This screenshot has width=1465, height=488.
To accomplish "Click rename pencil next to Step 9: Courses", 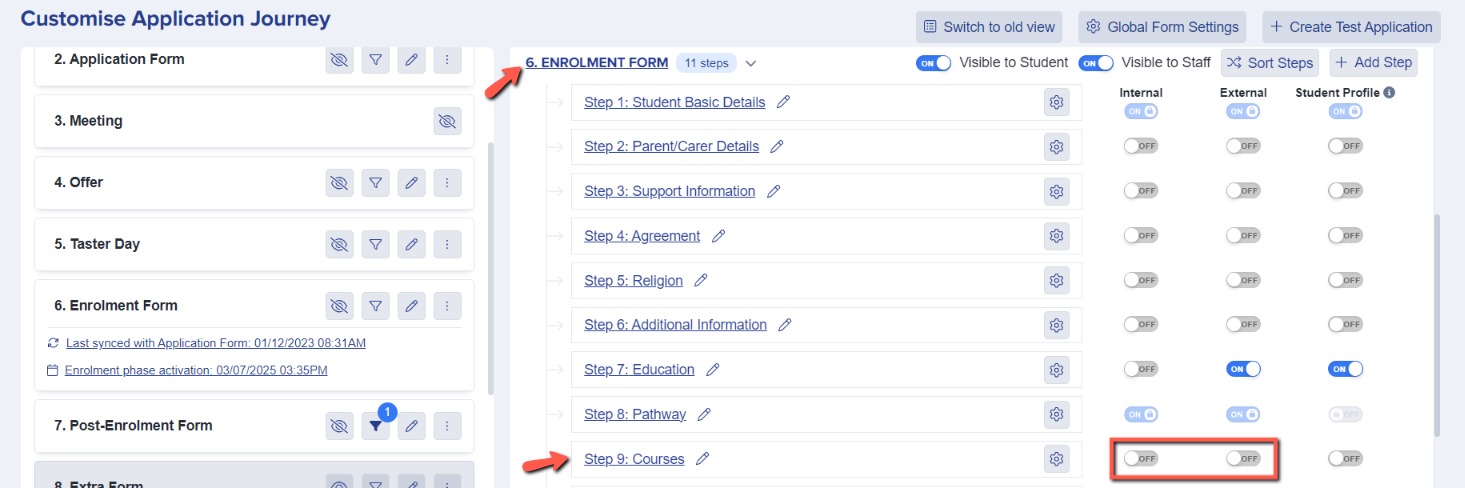I will [x=703, y=459].
